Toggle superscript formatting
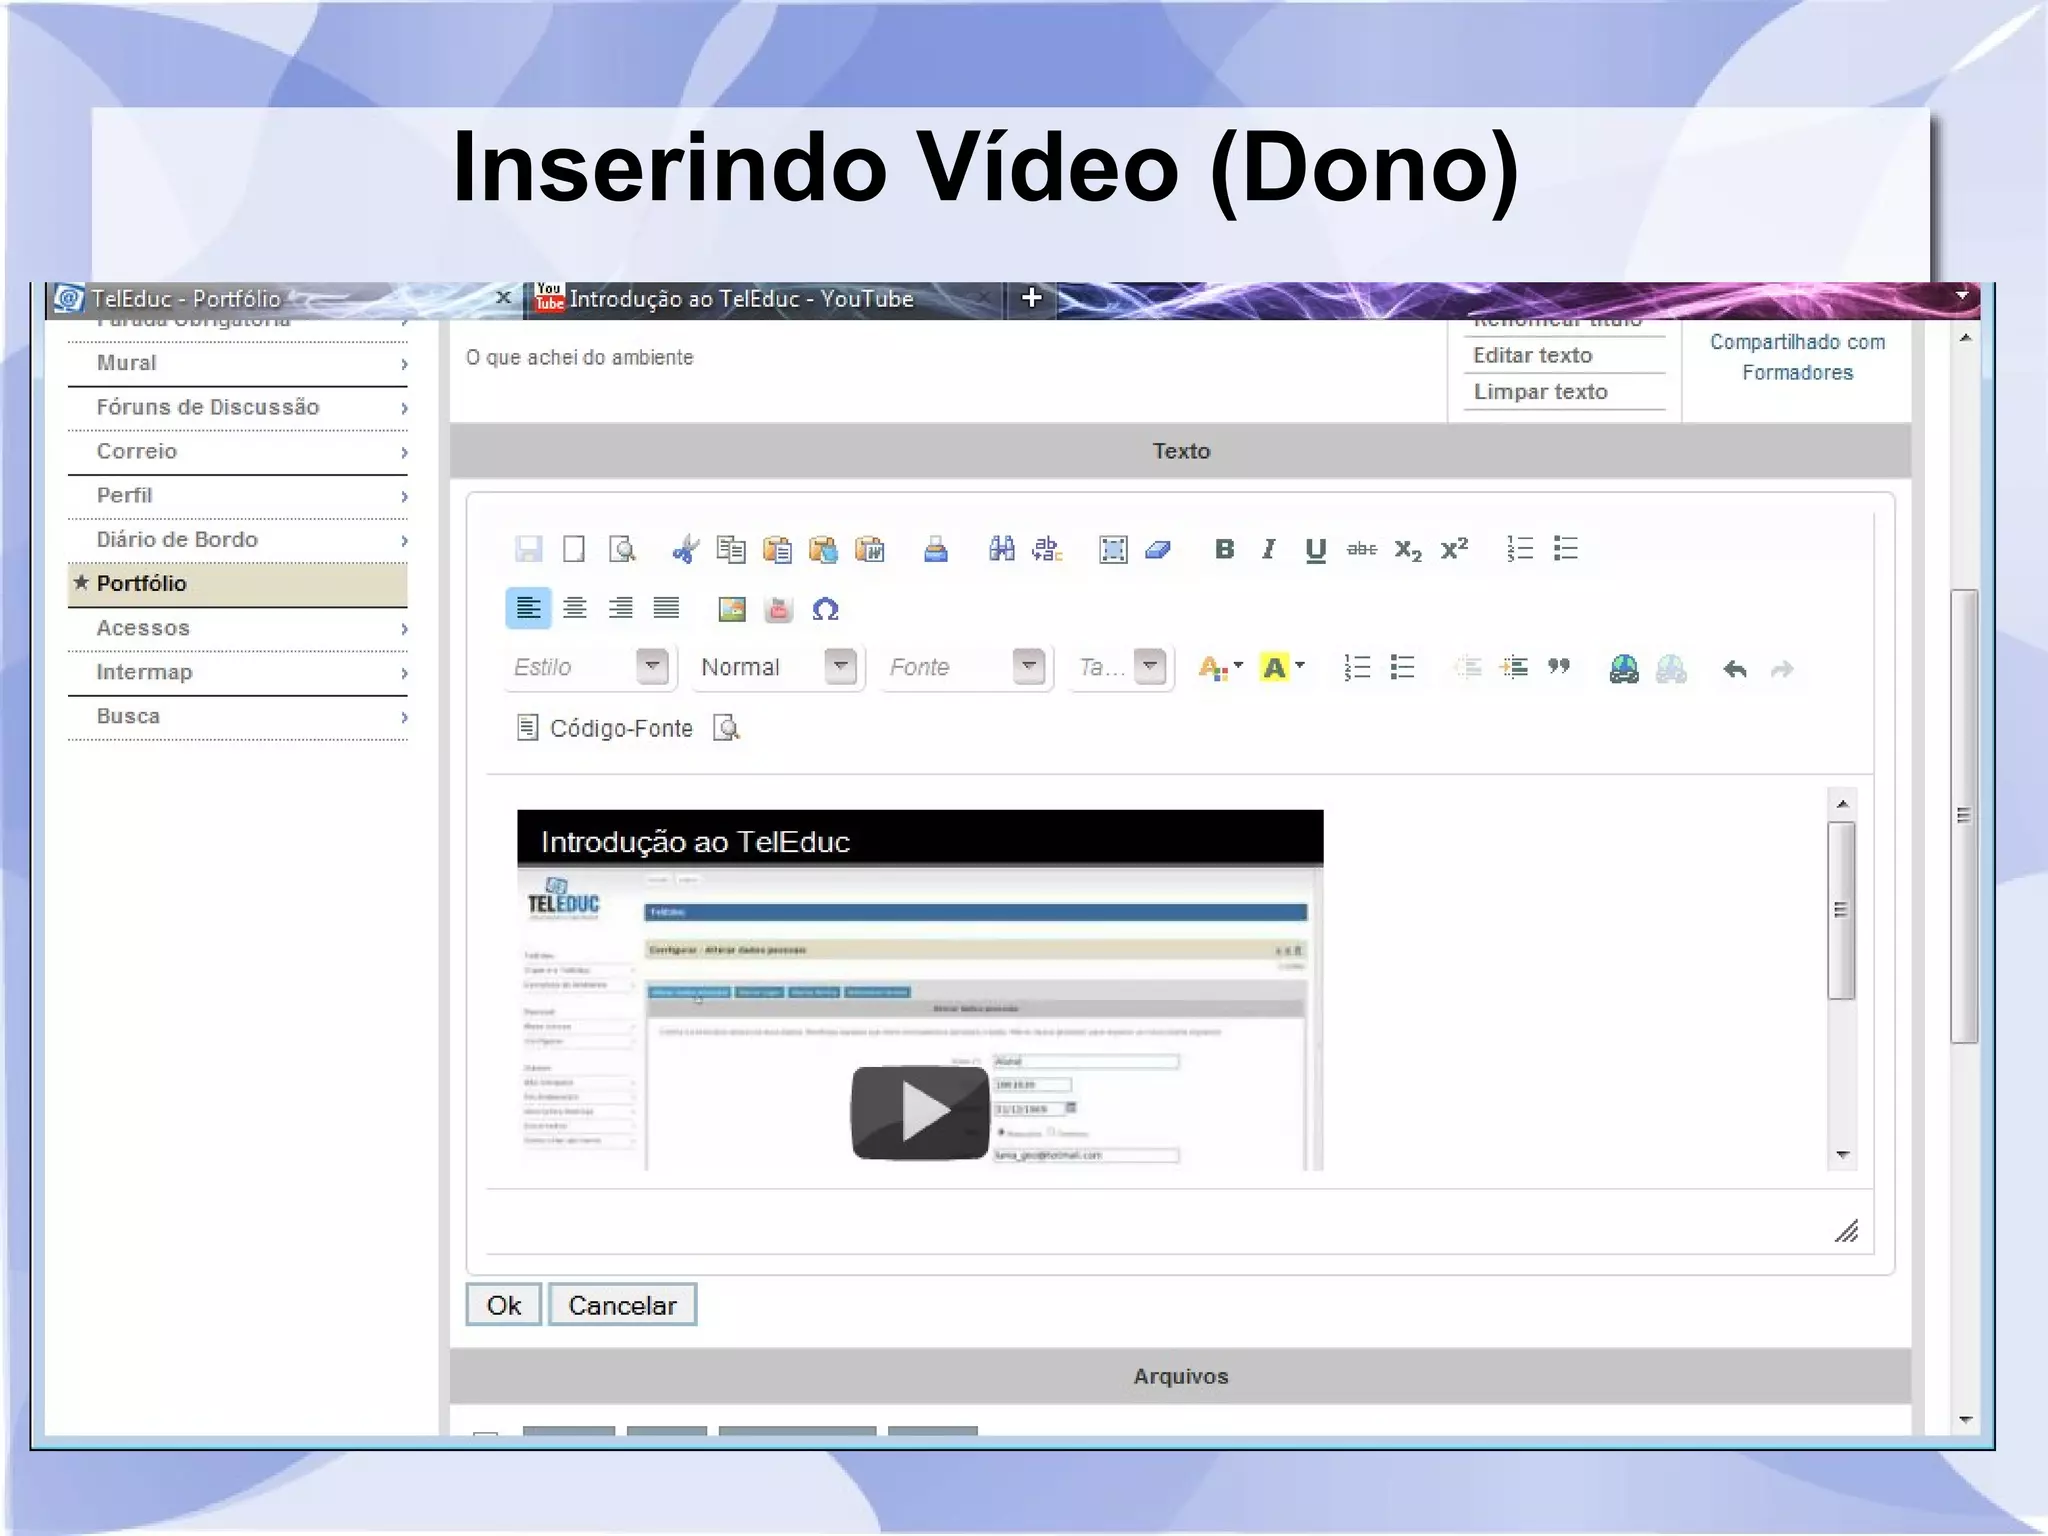Screen dimensions: 2048x1536 click(x=1454, y=548)
